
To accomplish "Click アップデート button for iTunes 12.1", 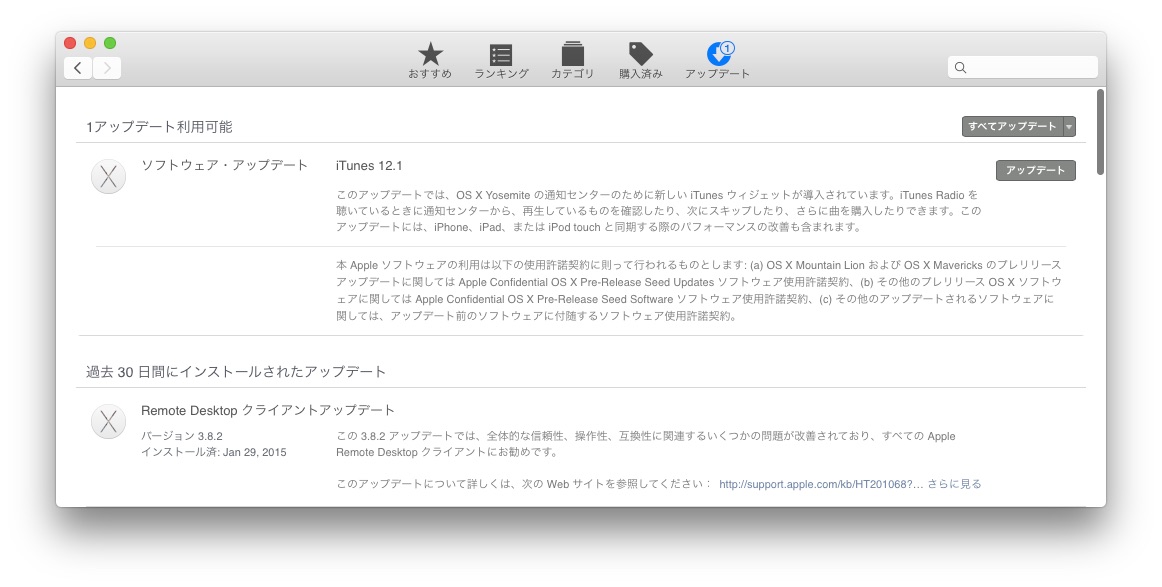I will coord(1035,170).
